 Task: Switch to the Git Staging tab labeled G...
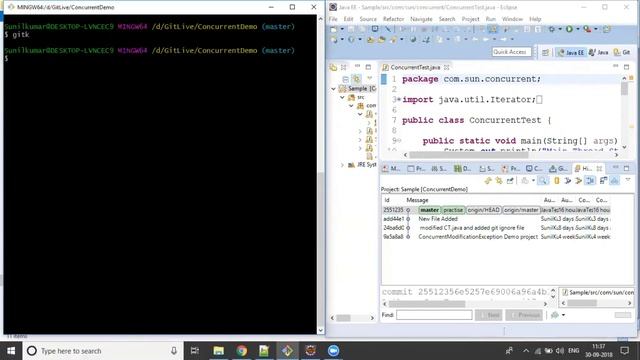558,169
